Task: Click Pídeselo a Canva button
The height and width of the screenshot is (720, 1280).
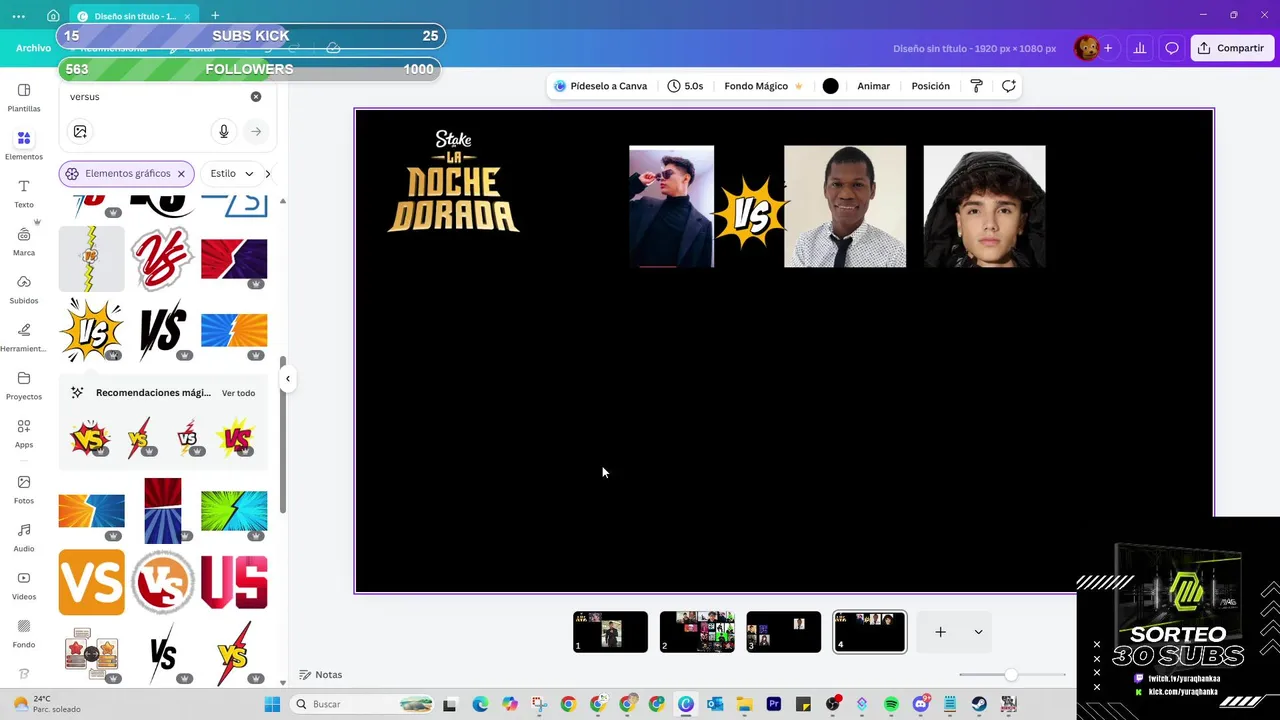Action: [x=601, y=86]
